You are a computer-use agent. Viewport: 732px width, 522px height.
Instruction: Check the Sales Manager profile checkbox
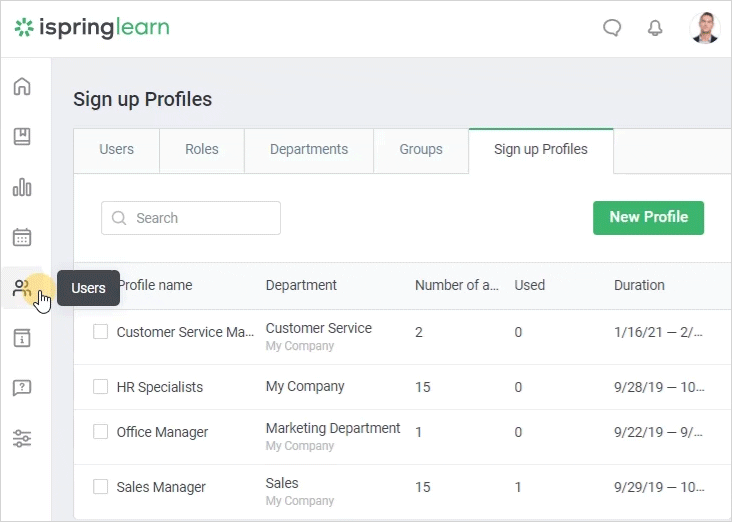tap(100, 487)
